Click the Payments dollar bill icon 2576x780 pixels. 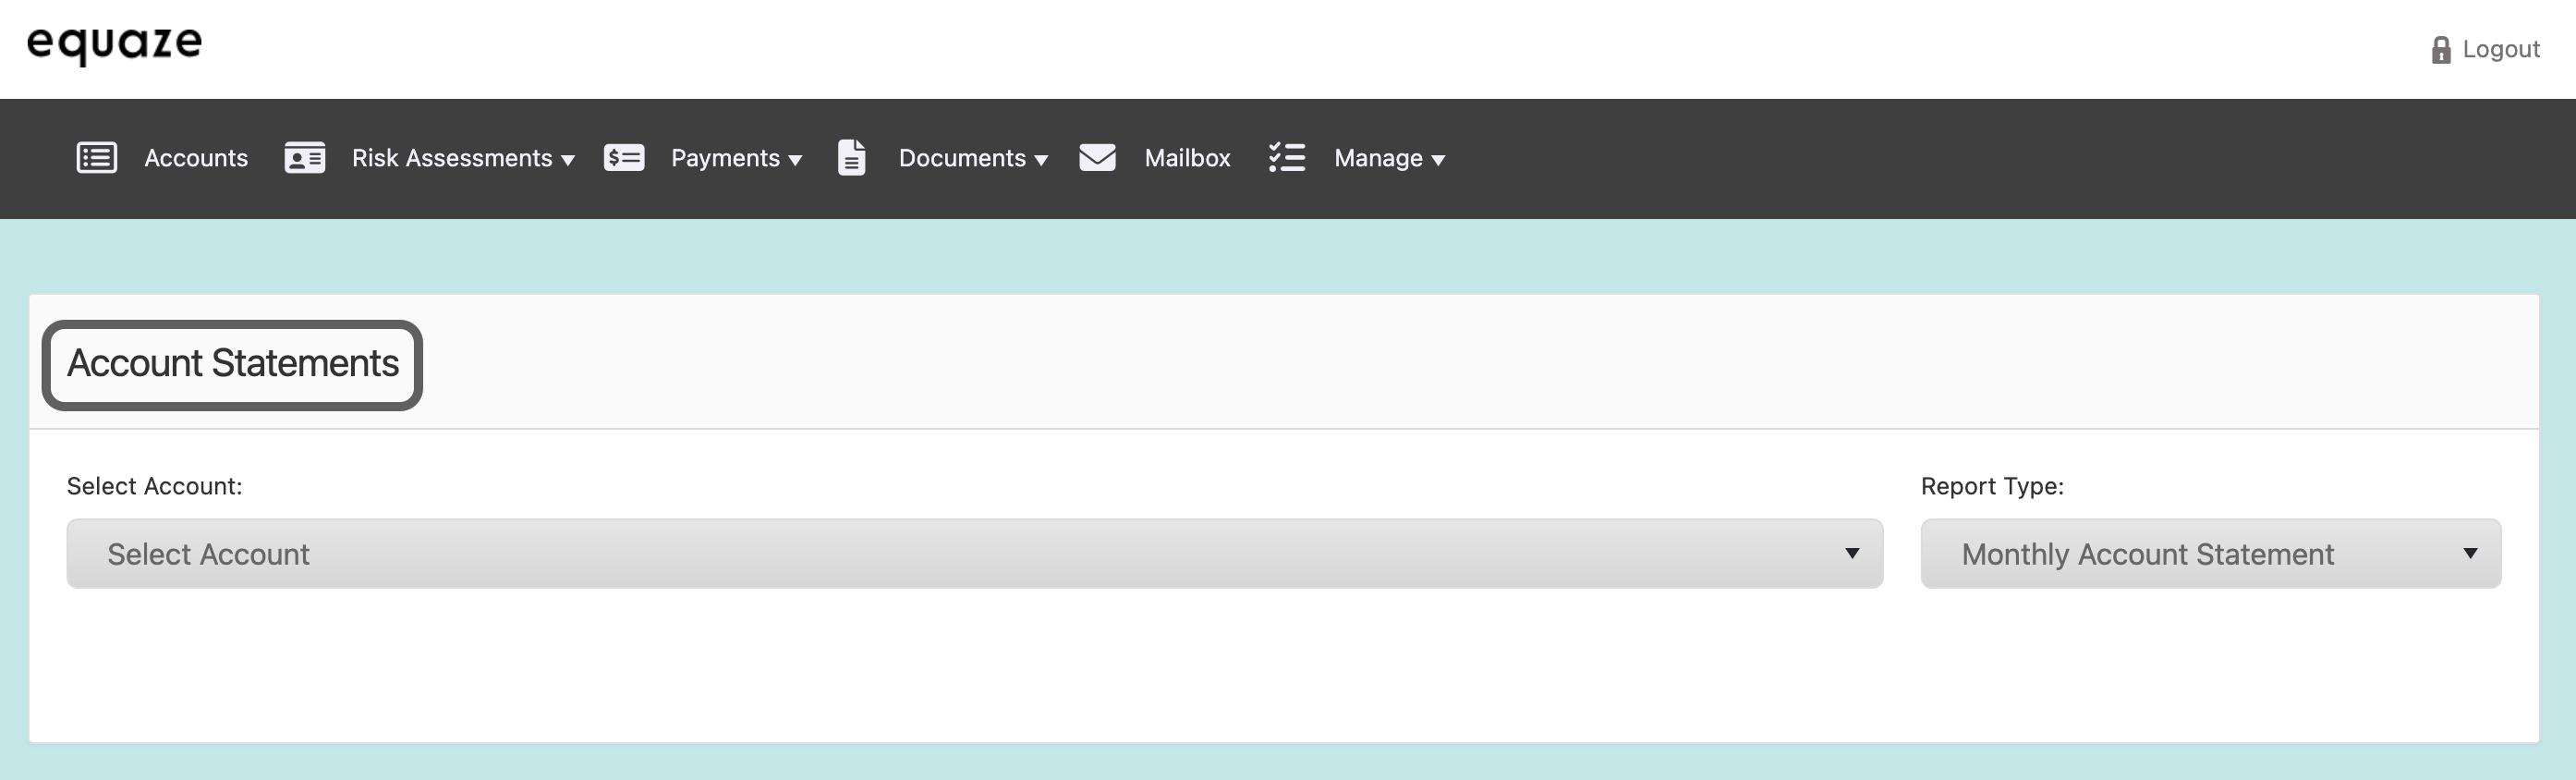coord(624,158)
